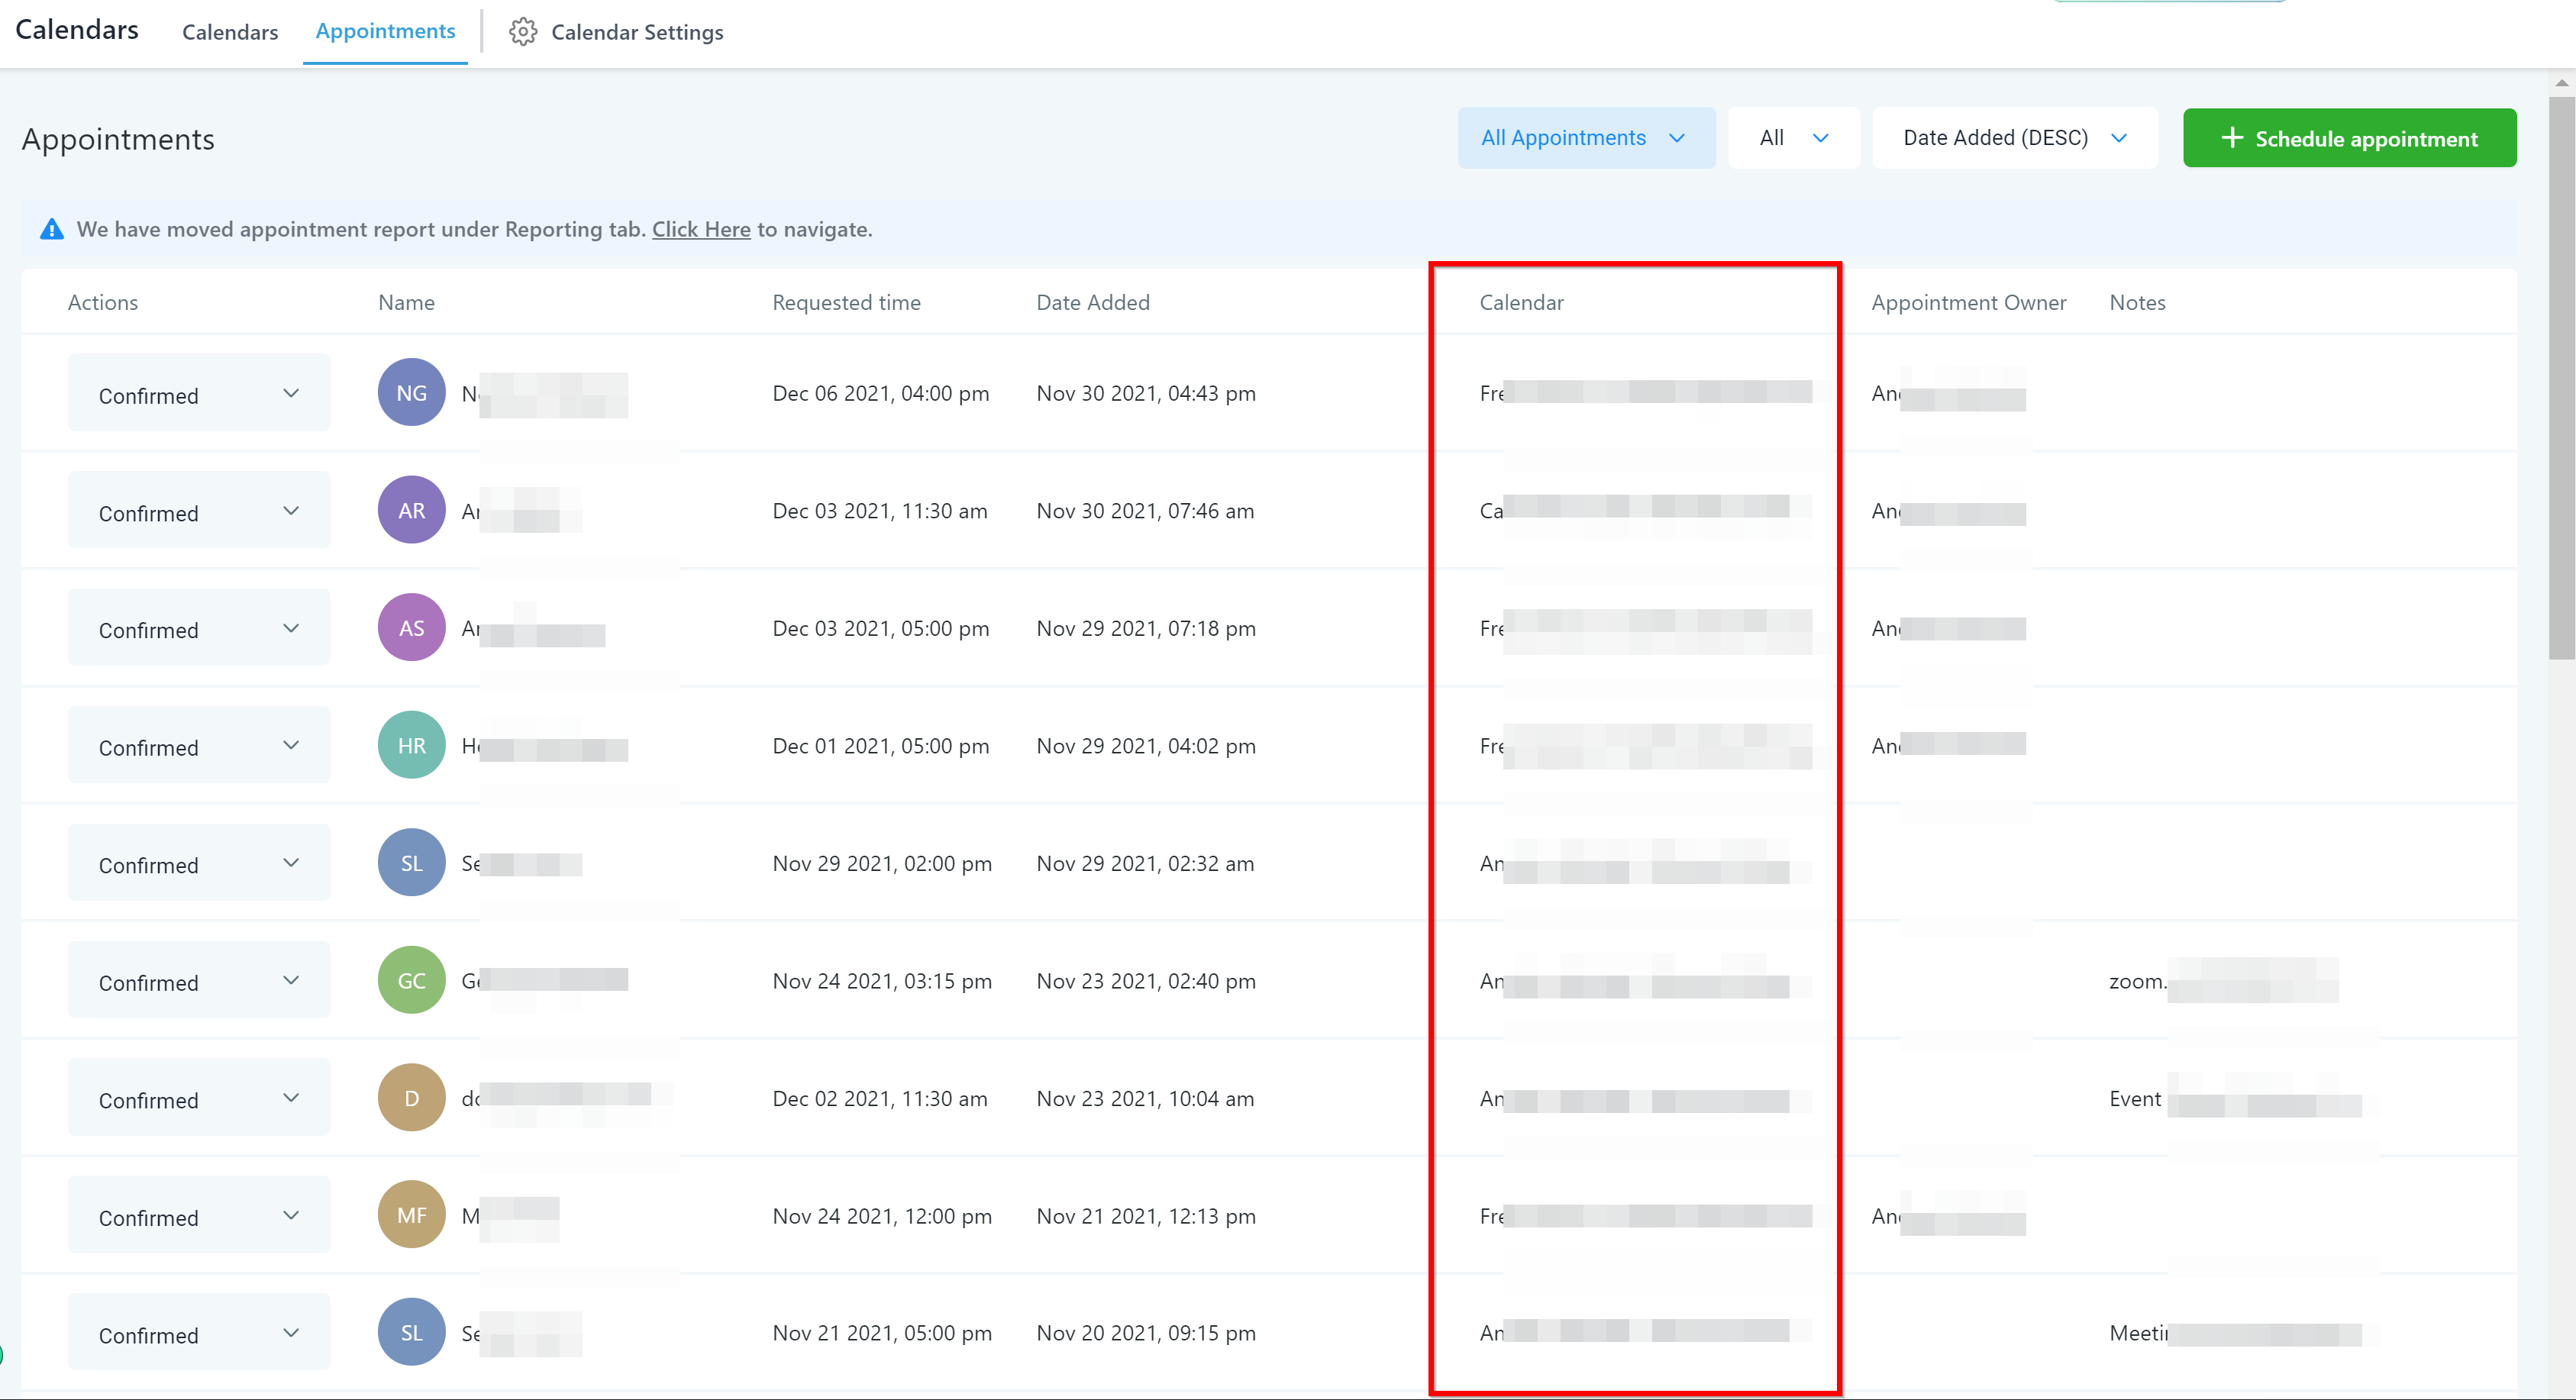The height and width of the screenshot is (1400, 2576).
Task: Switch to the Calendars tab
Action: click(x=230, y=32)
